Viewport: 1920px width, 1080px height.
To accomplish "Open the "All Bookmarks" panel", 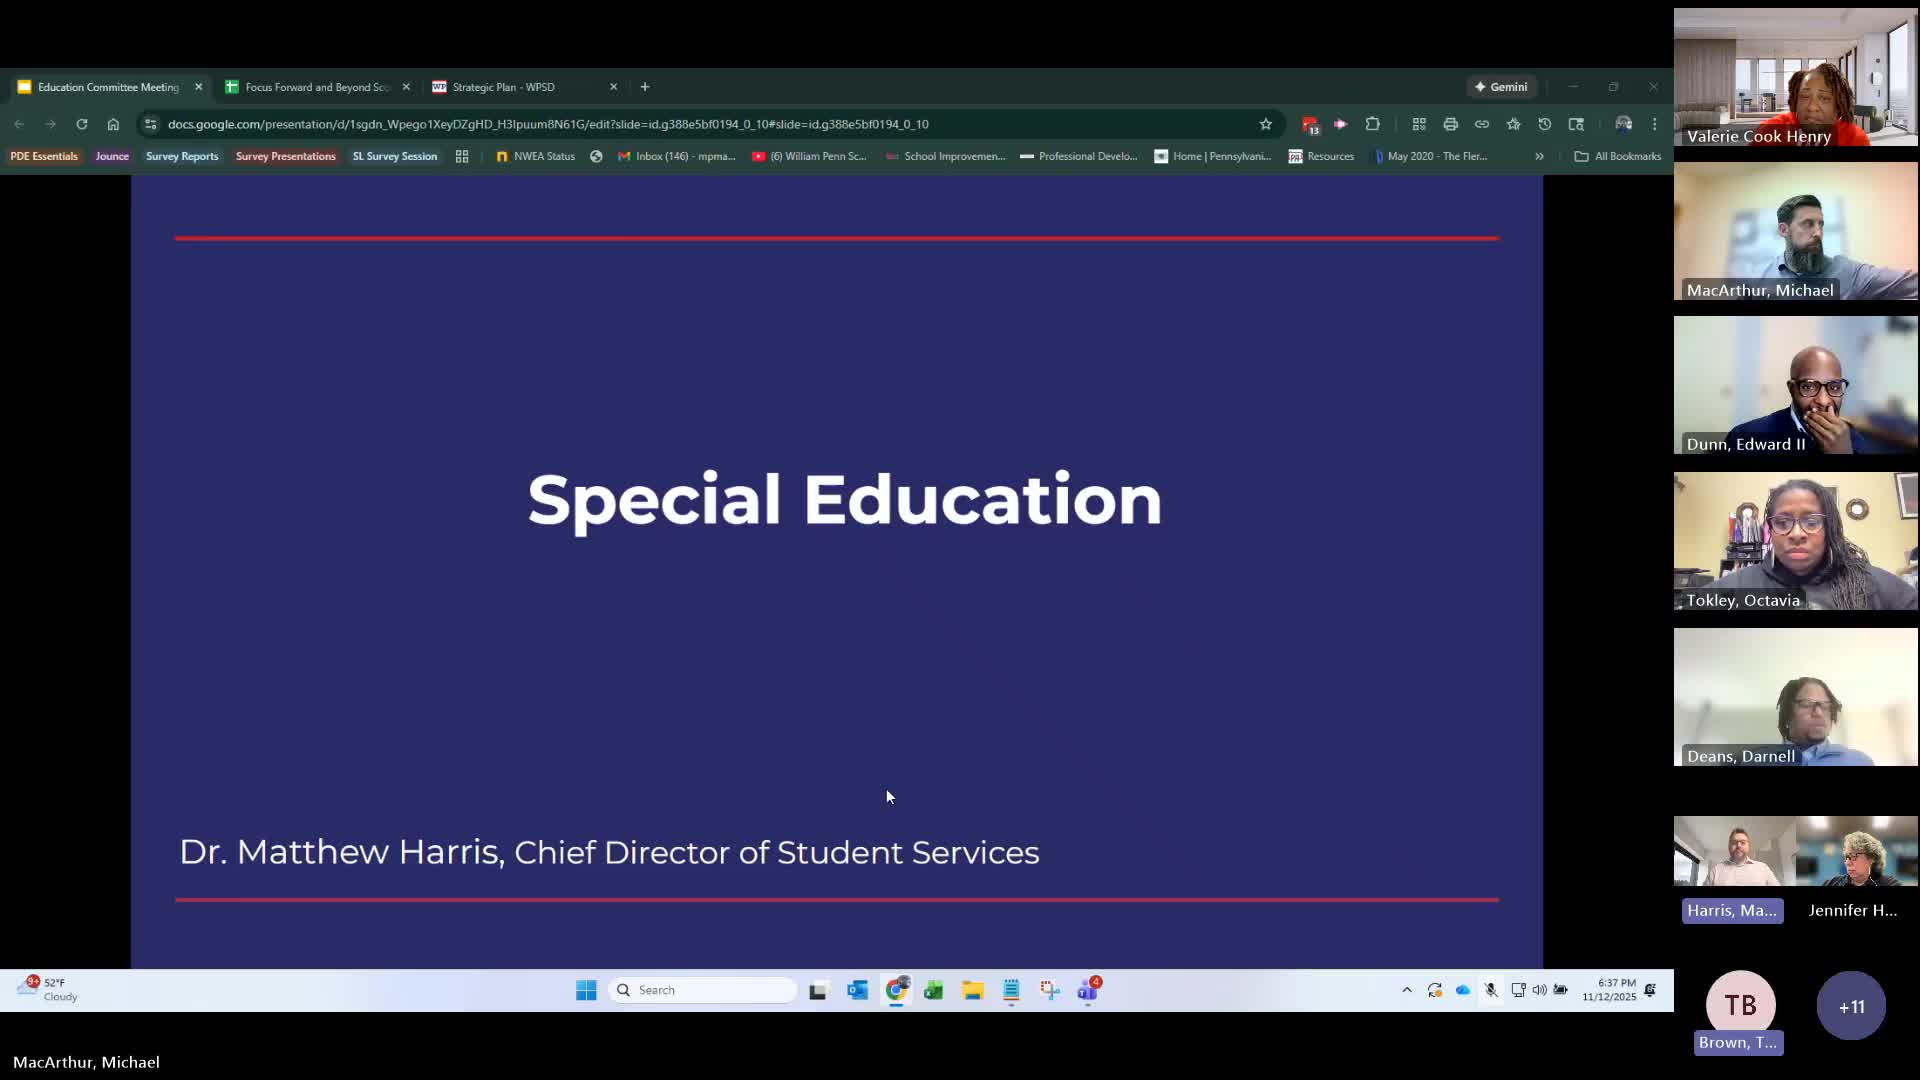I will click(1618, 157).
